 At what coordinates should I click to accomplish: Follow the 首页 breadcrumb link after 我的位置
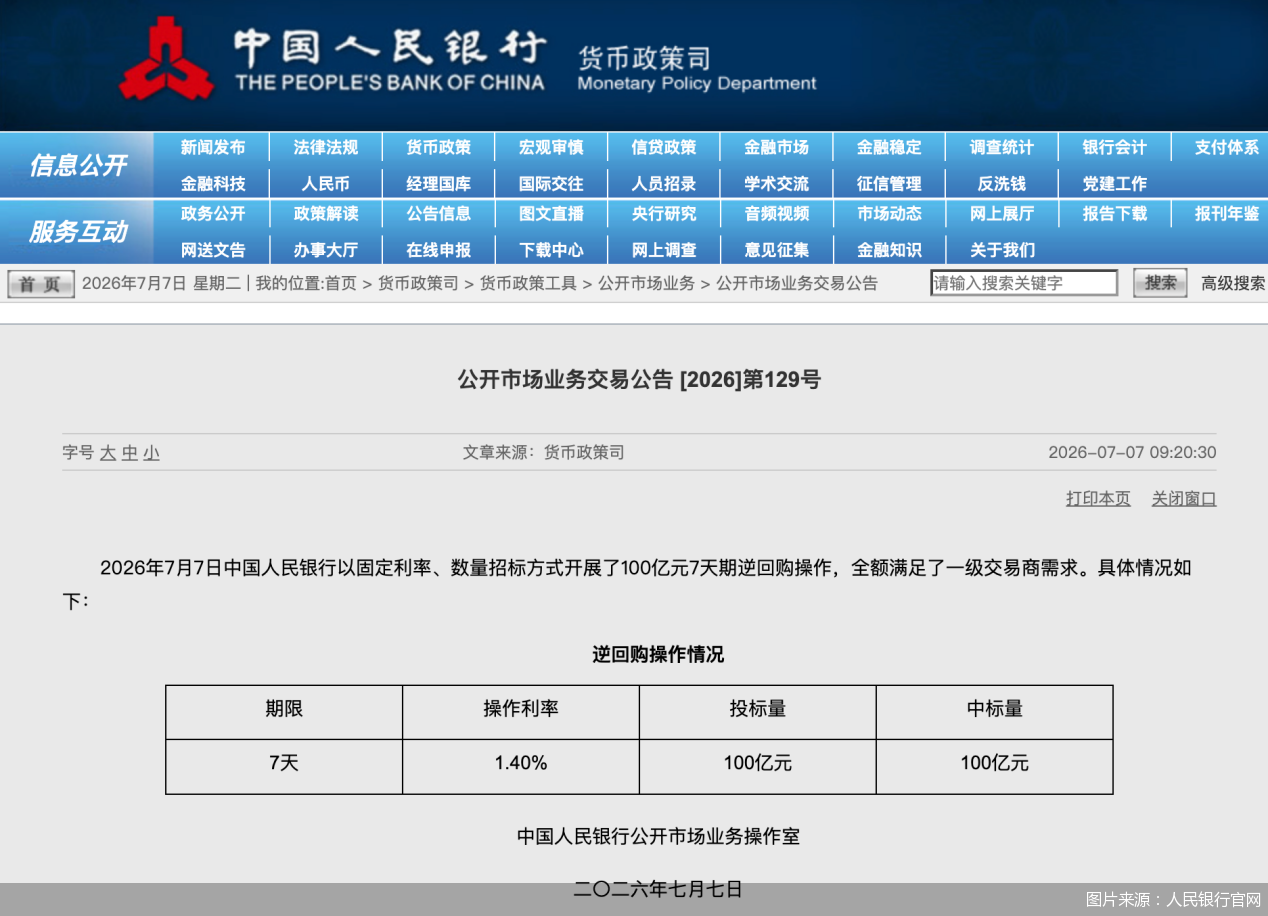[x=340, y=283]
